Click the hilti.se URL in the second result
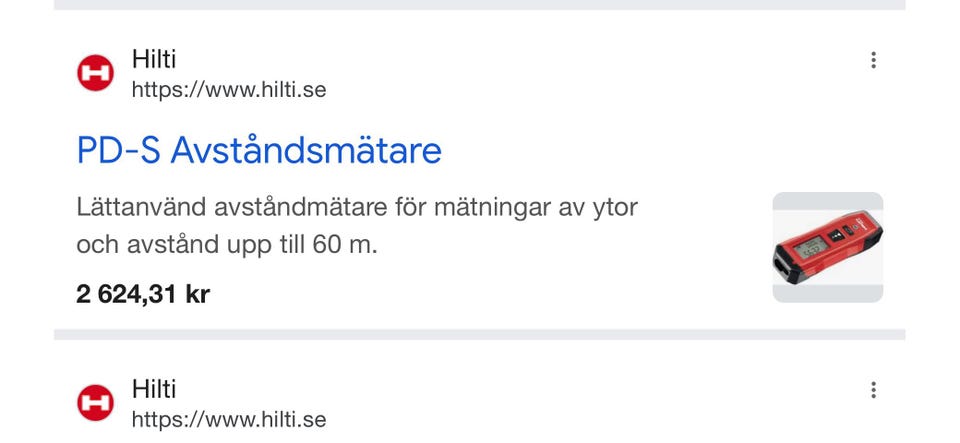 228,419
